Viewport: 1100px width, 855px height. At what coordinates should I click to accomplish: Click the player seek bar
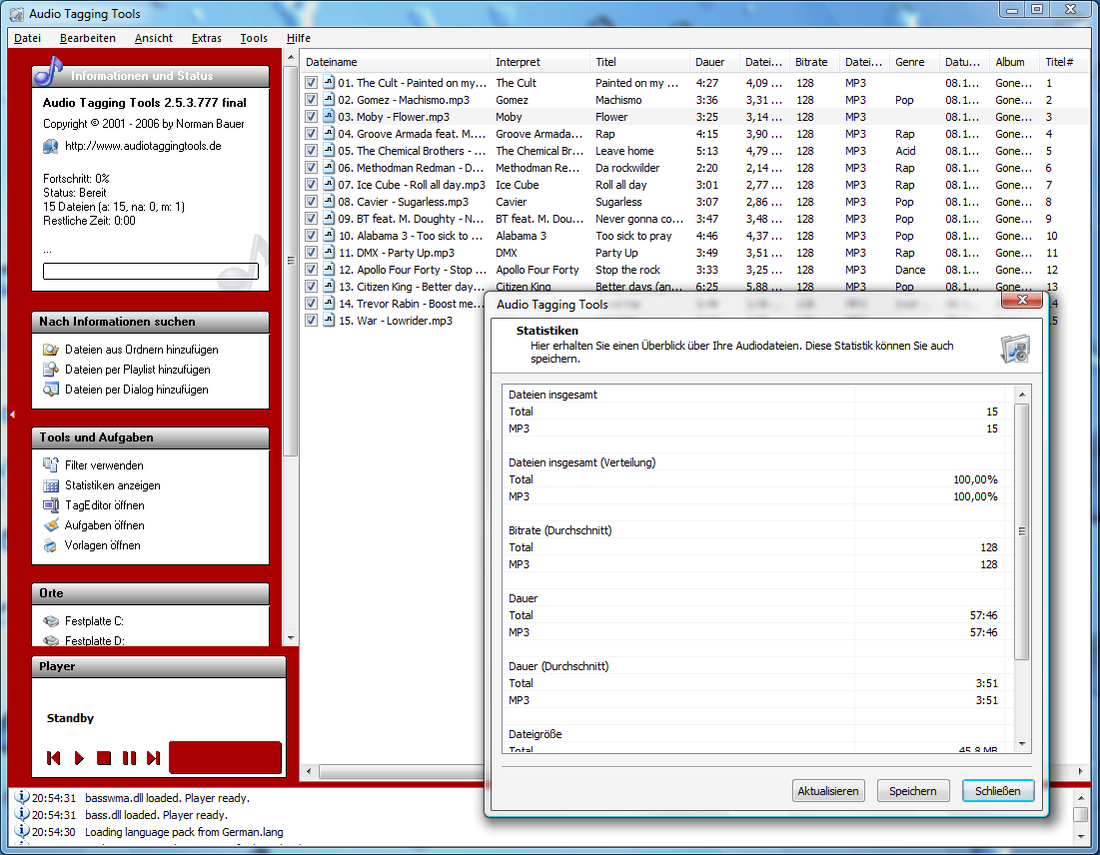(225, 758)
